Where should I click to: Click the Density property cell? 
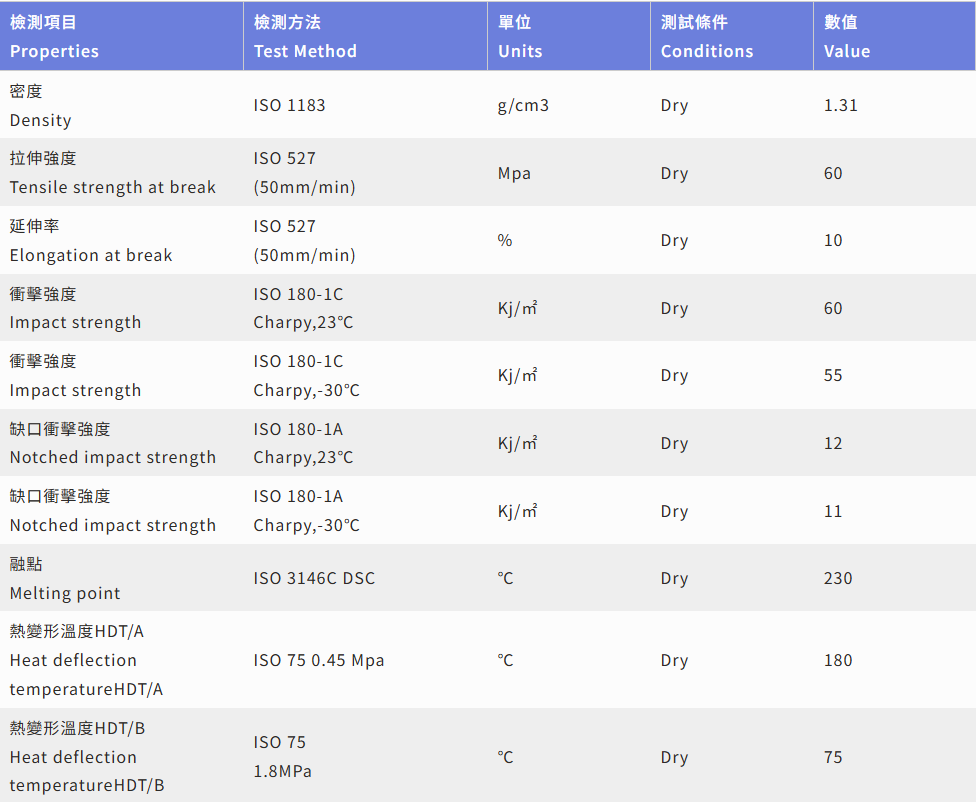click(x=121, y=105)
